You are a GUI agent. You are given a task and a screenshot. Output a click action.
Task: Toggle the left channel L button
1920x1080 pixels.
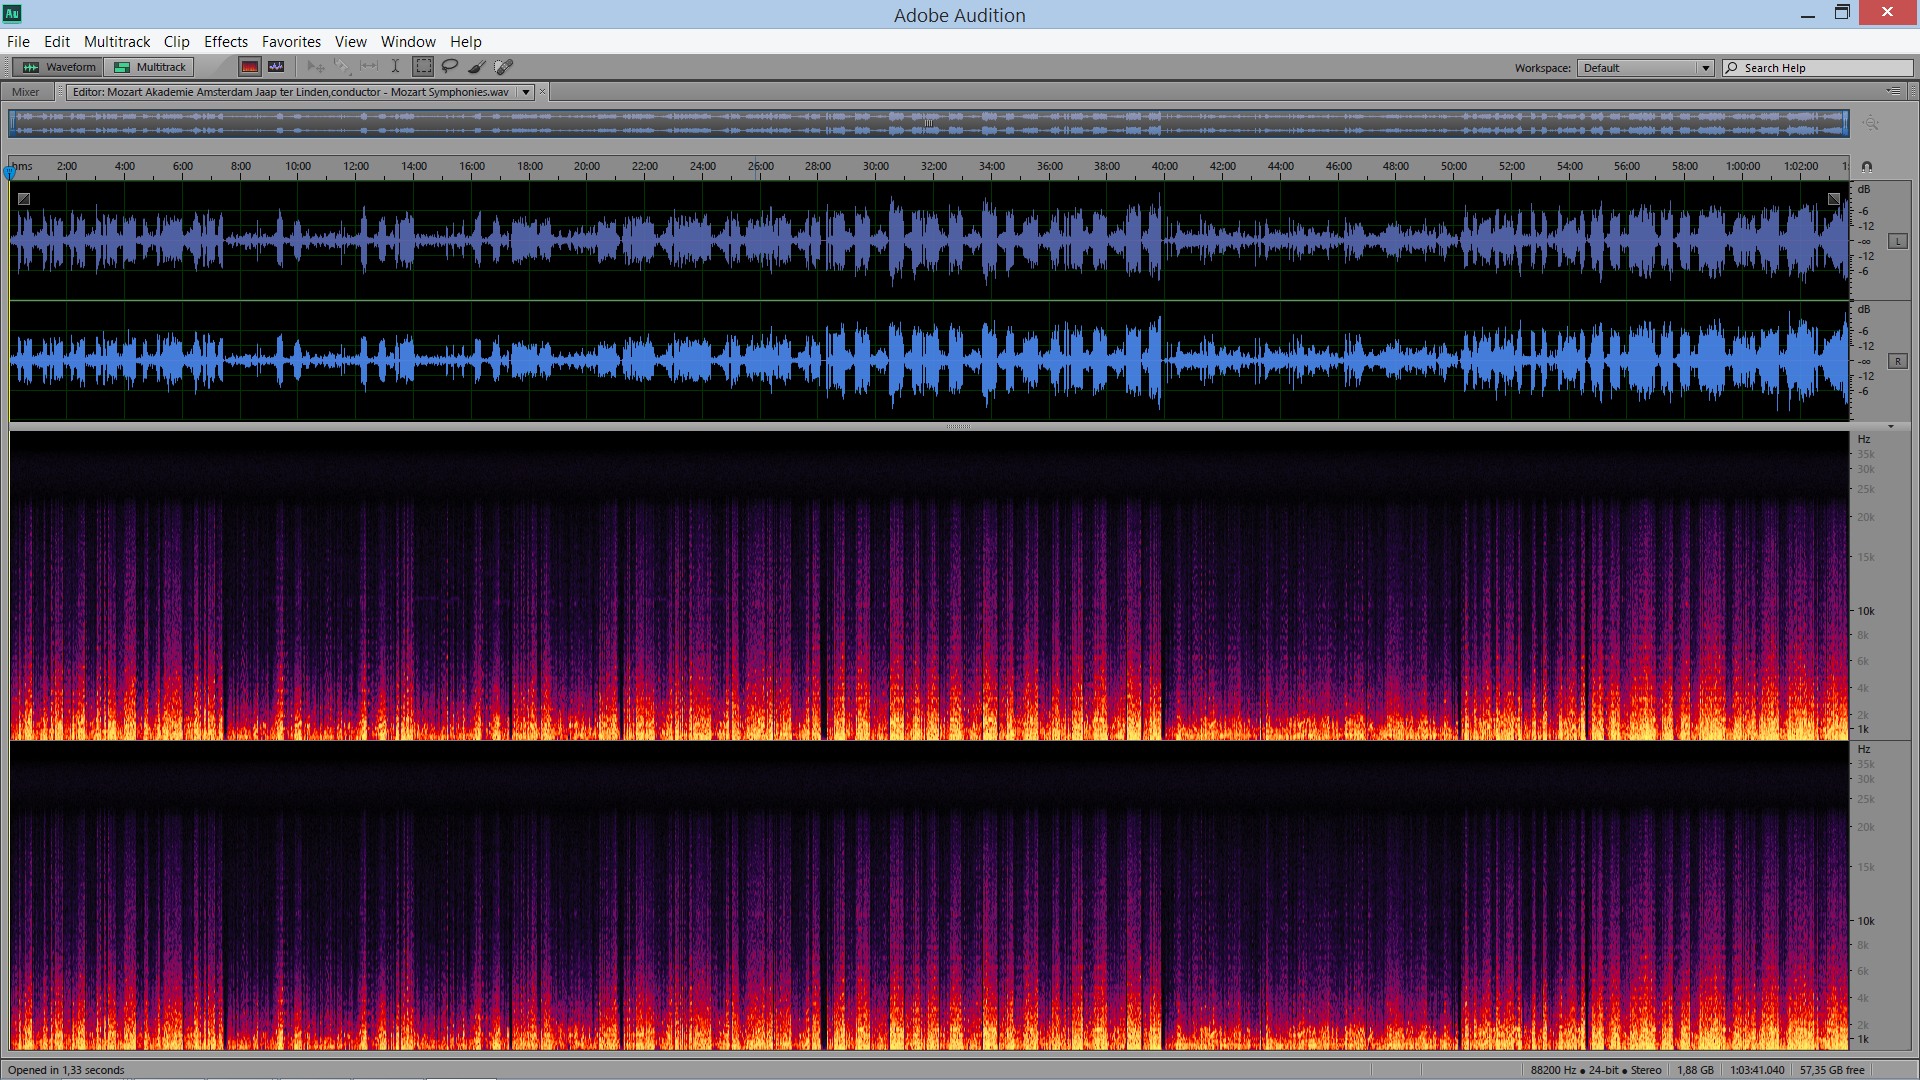coord(1897,242)
